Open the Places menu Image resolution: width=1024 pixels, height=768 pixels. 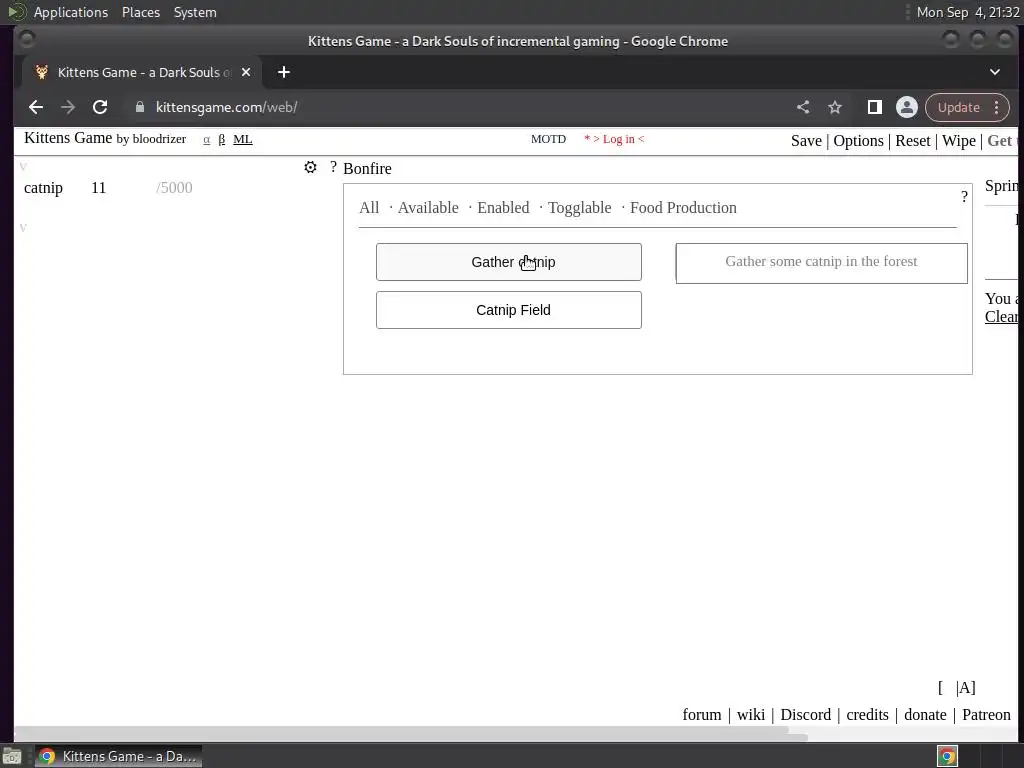coord(140,12)
